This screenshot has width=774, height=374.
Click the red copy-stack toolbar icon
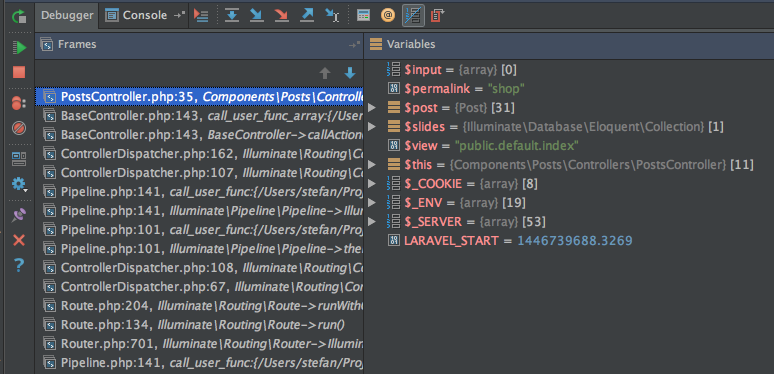pos(437,16)
